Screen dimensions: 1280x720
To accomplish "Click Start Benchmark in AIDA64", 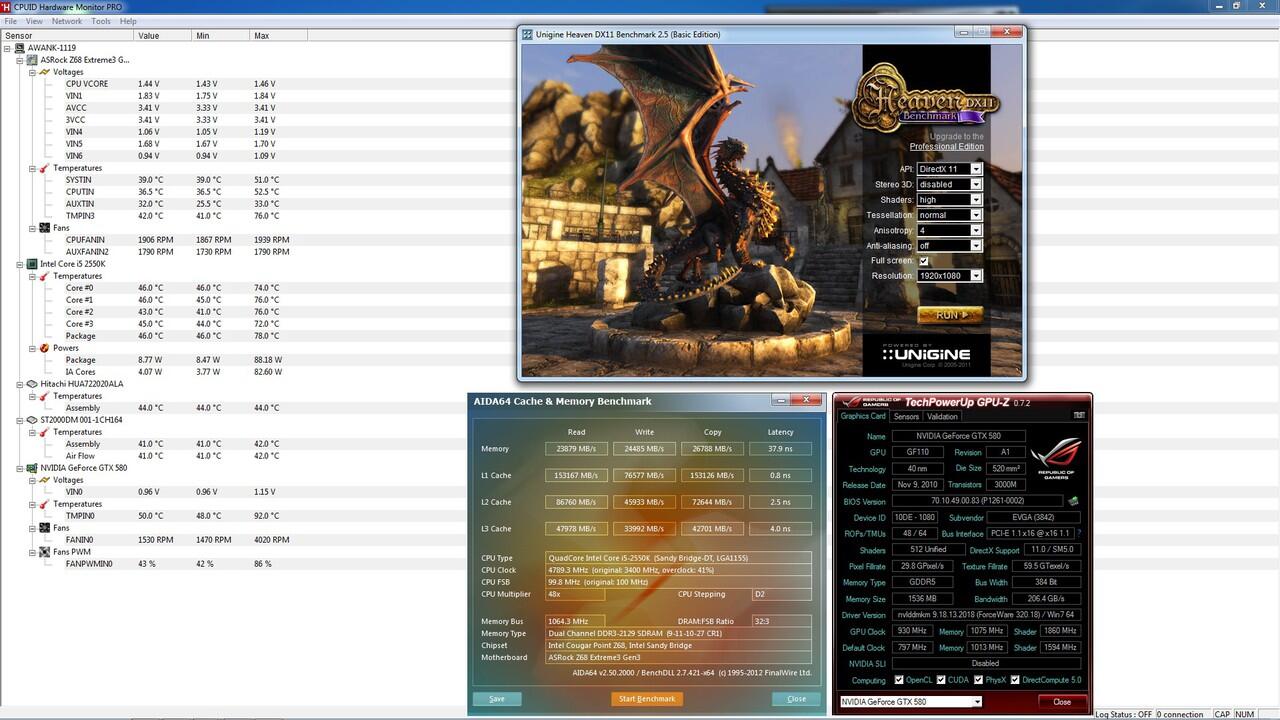I will (x=647, y=698).
